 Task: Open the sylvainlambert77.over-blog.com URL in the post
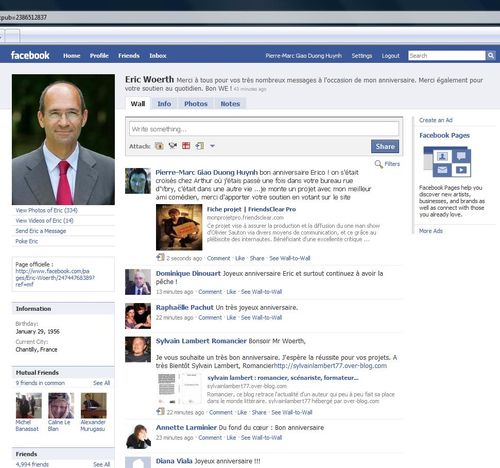pyautogui.click(x=330, y=366)
